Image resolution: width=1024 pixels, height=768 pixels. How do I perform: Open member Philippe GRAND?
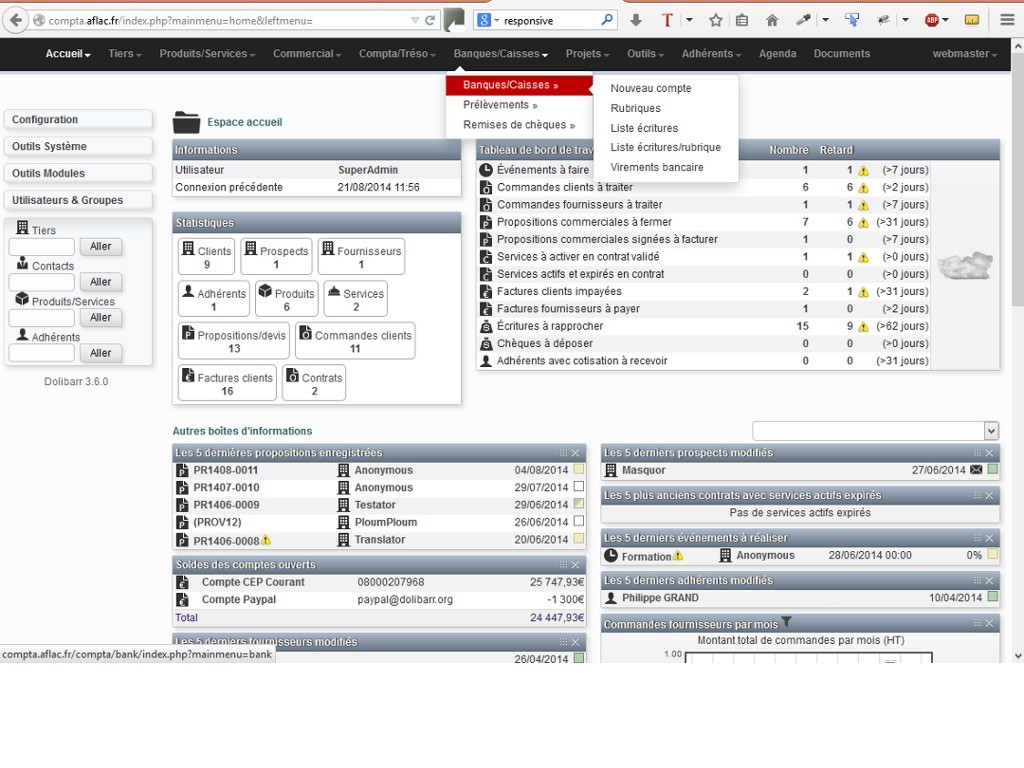(x=660, y=598)
